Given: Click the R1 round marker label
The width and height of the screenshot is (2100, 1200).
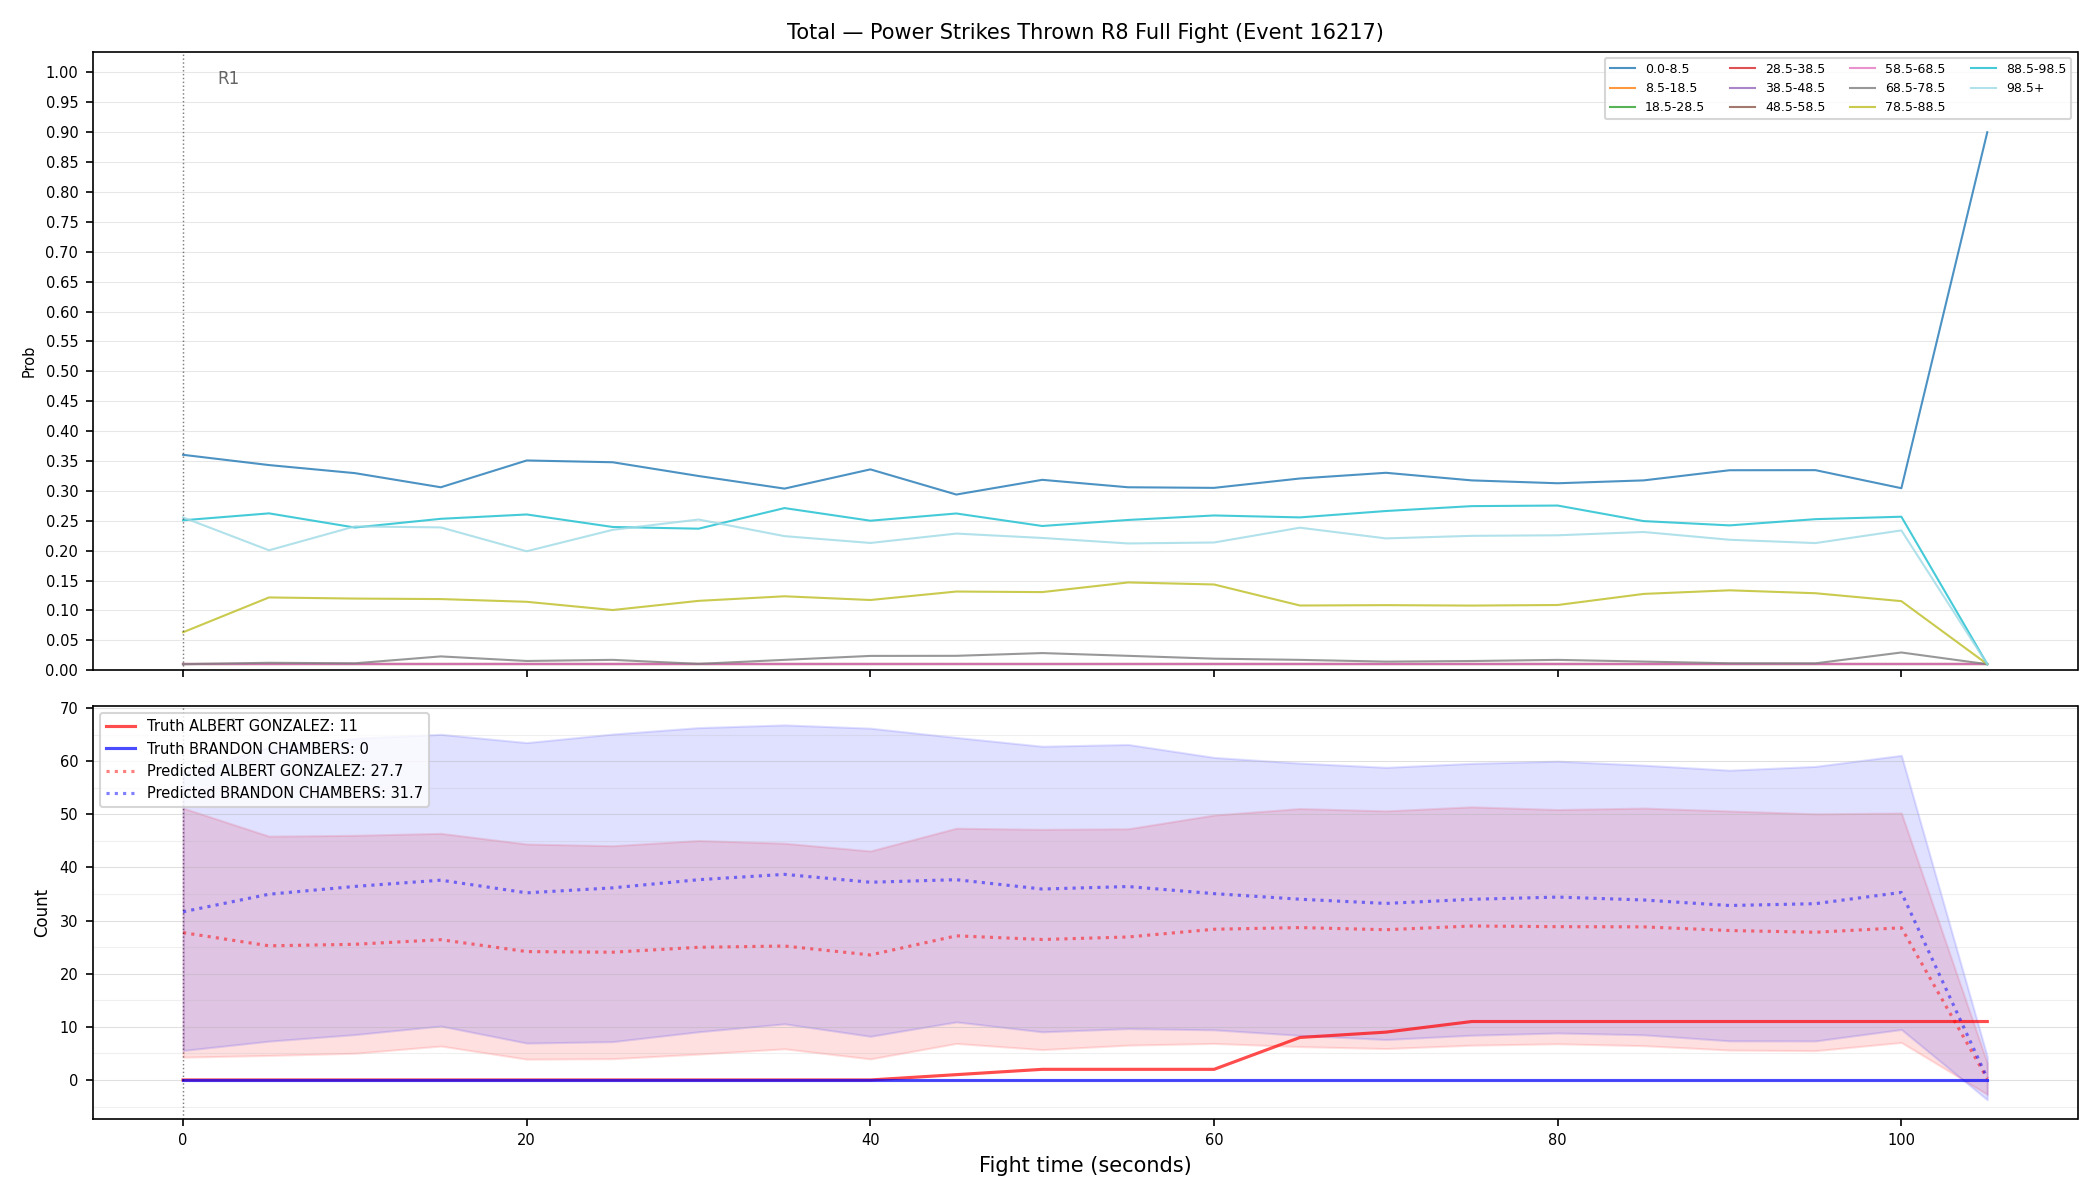Looking at the screenshot, I should tap(228, 78).
